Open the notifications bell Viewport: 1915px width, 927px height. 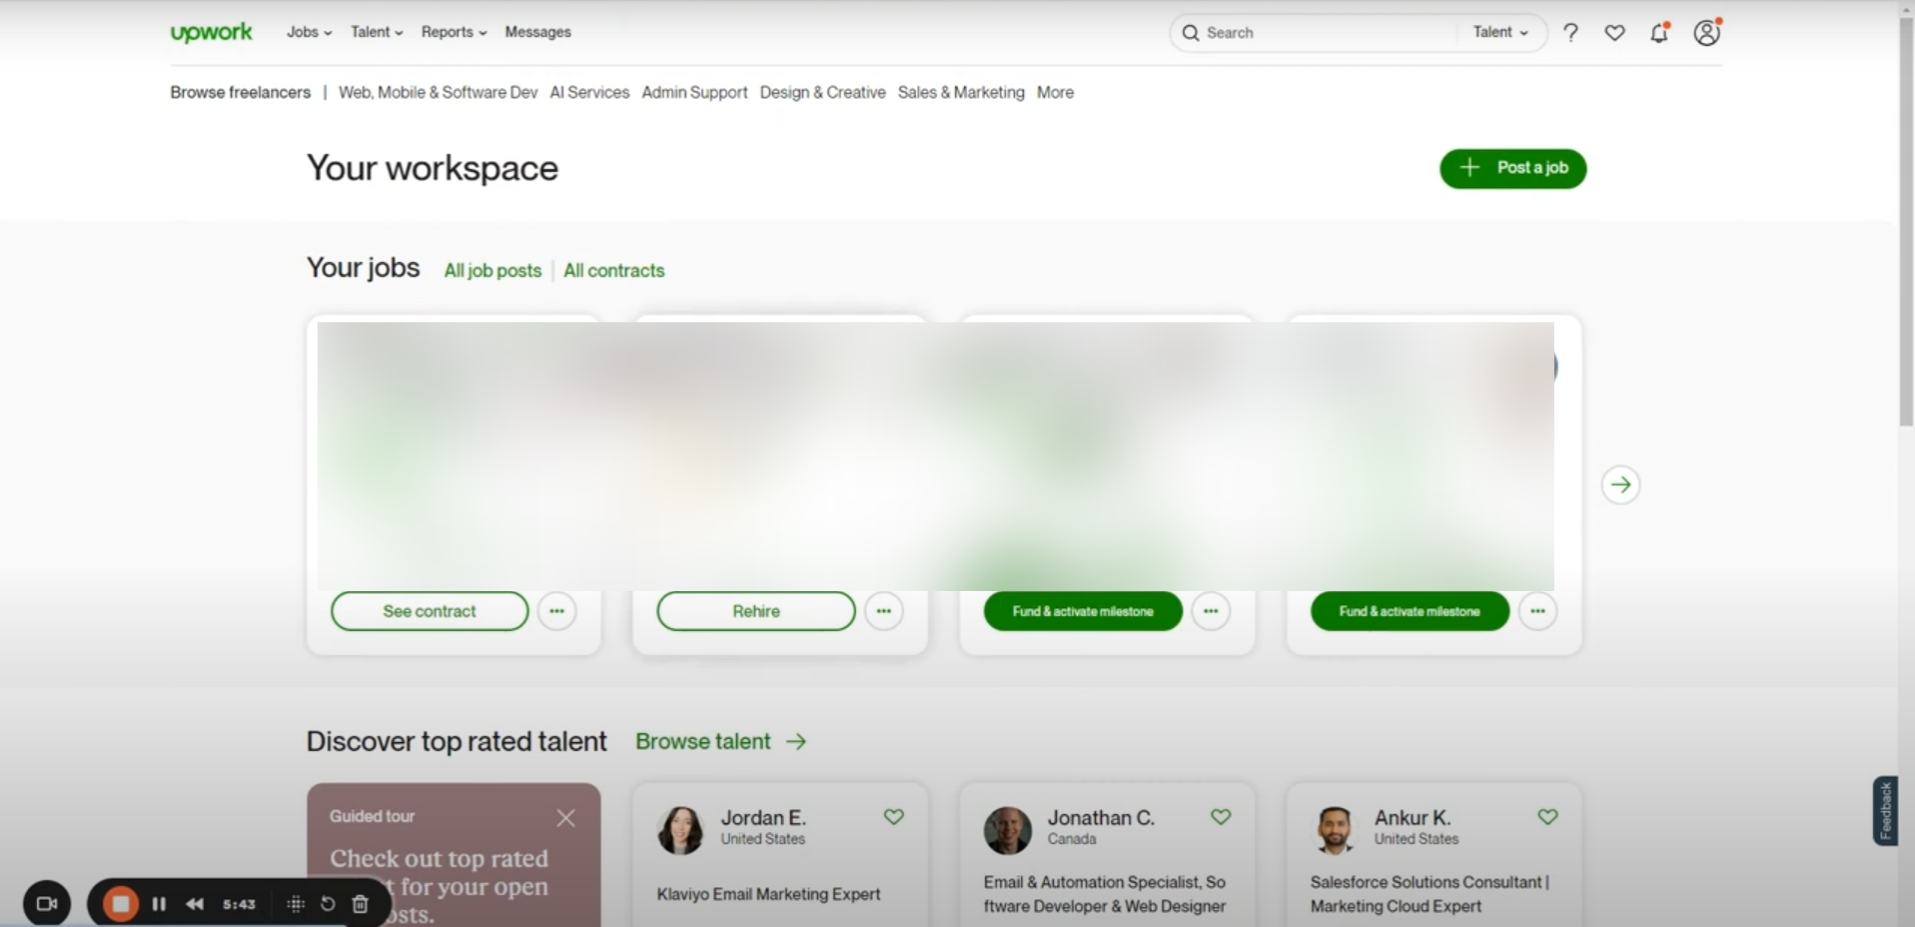(x=1659, y=33)
